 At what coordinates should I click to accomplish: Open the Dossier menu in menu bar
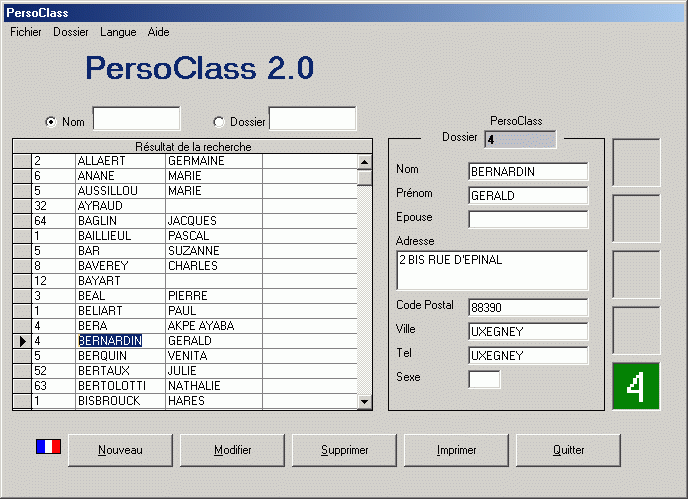[71, 32]
